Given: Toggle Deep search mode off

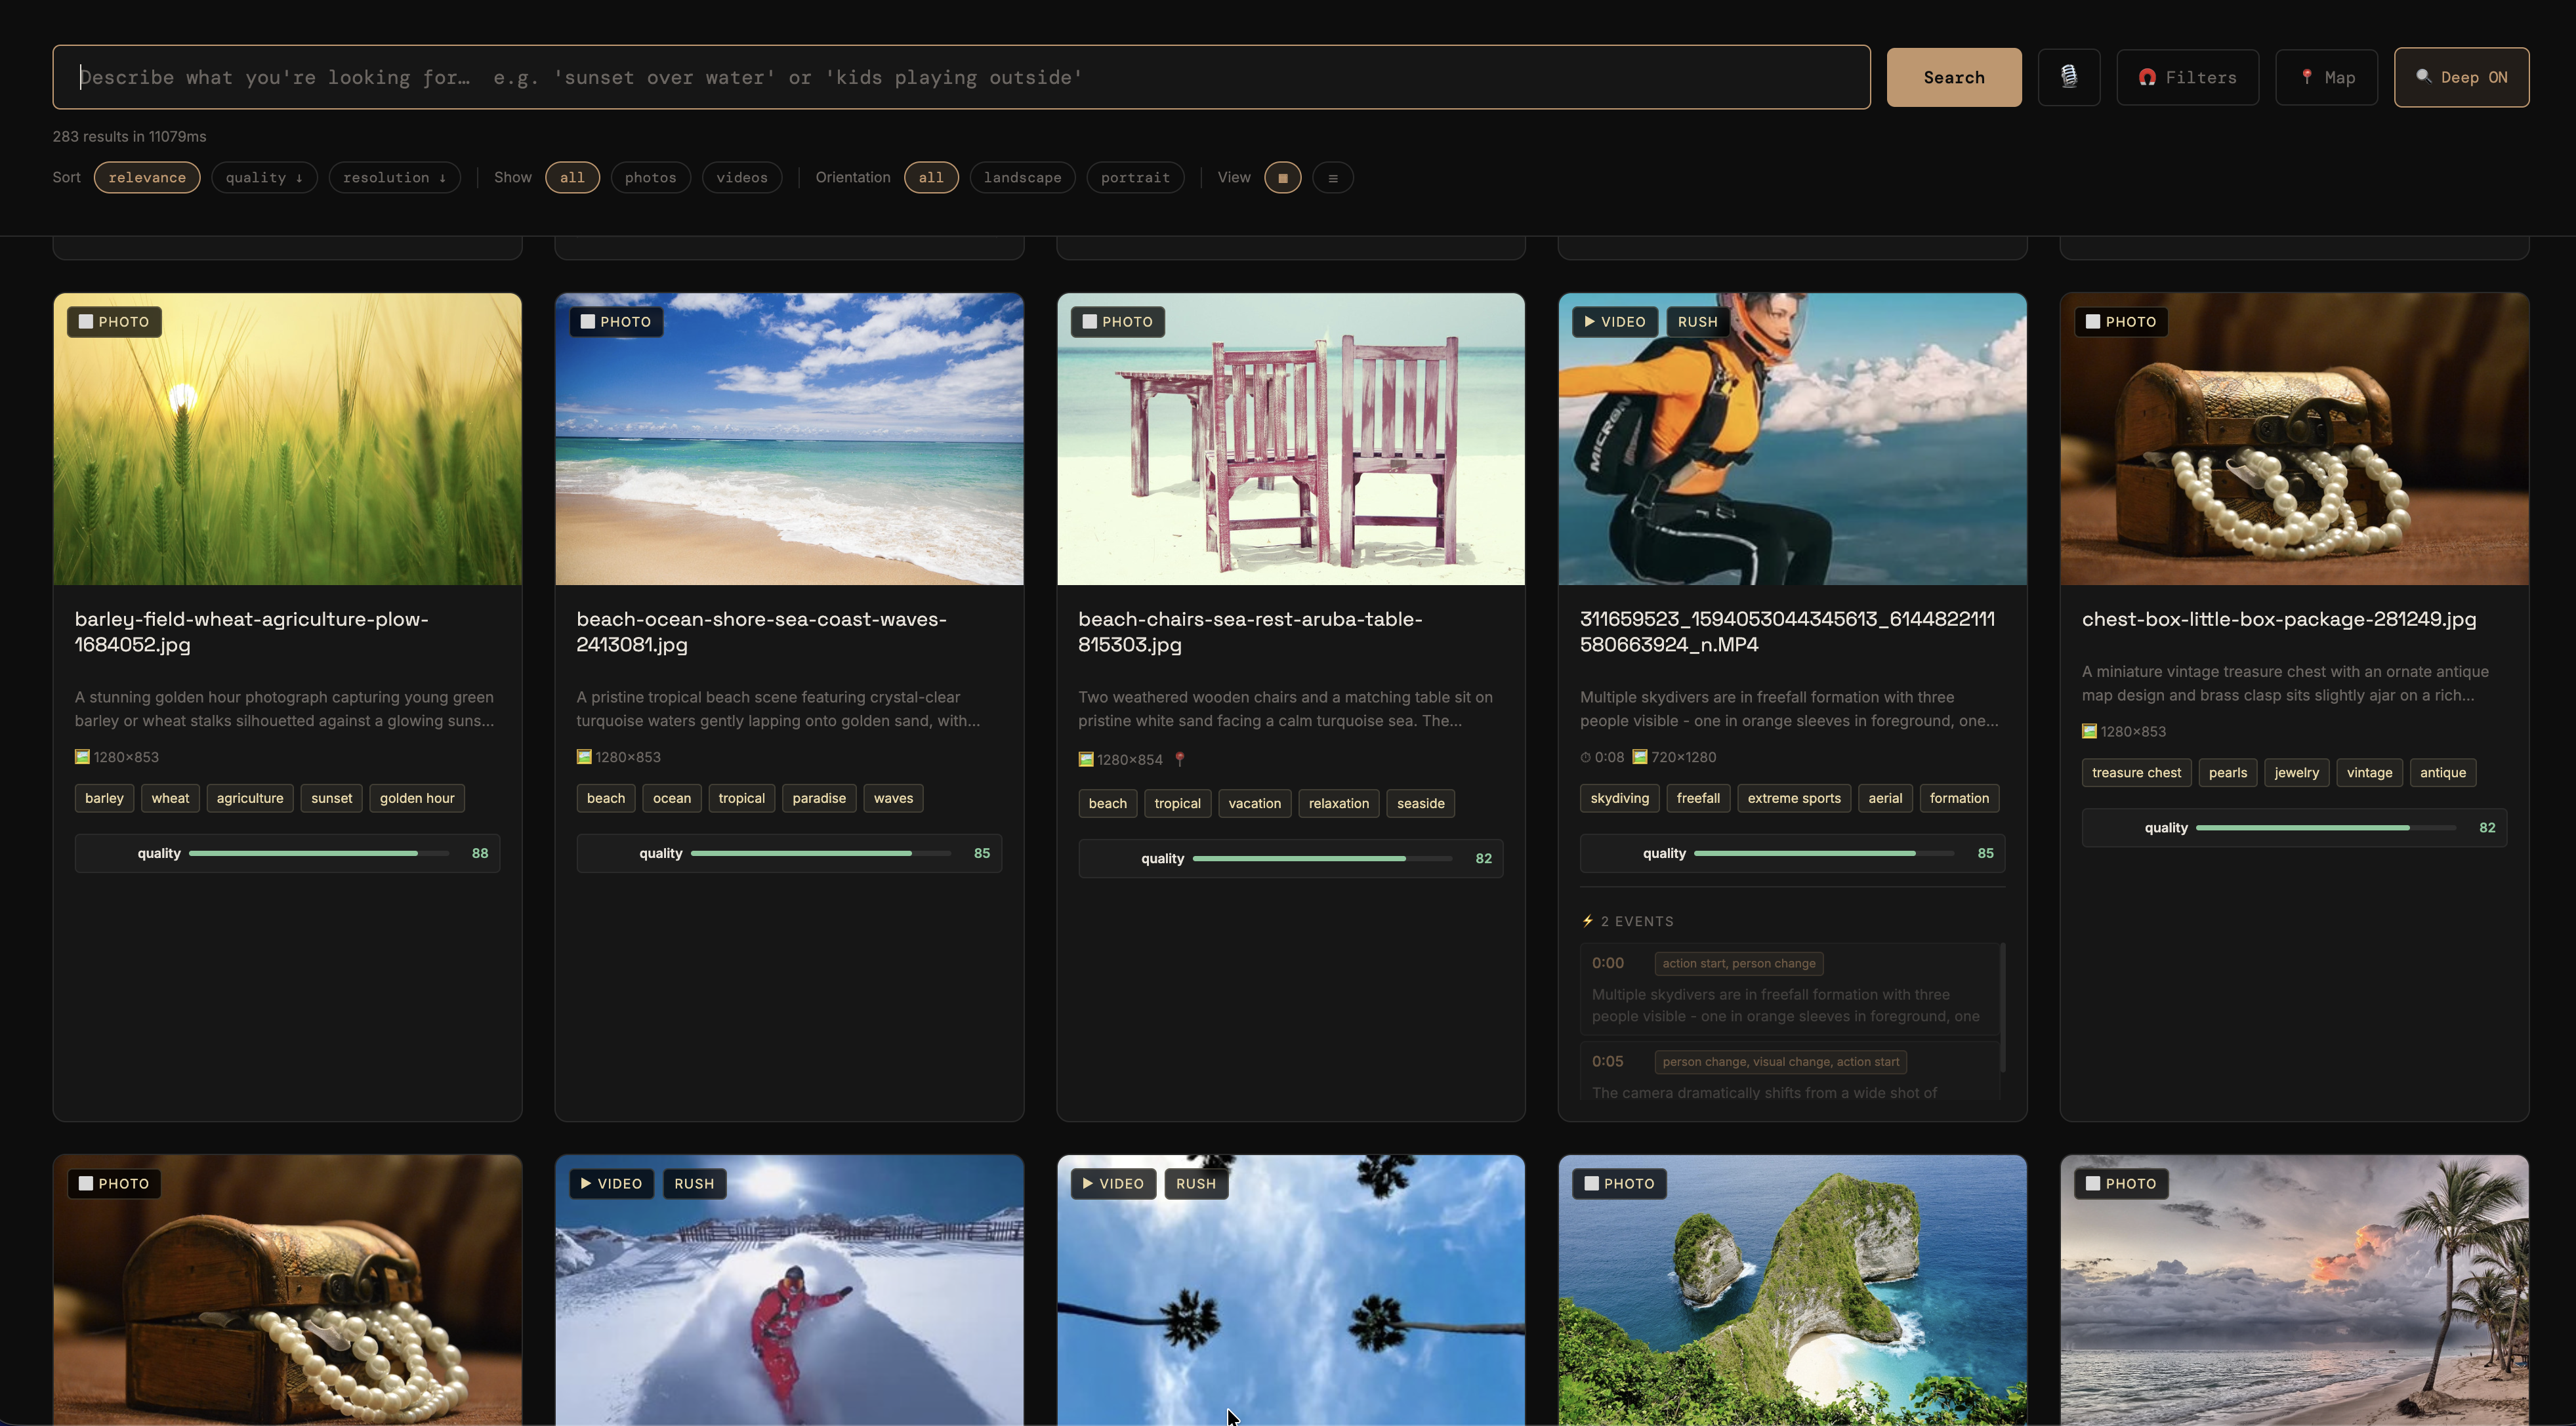Looking at the screenshot, I should point(2461,77).
